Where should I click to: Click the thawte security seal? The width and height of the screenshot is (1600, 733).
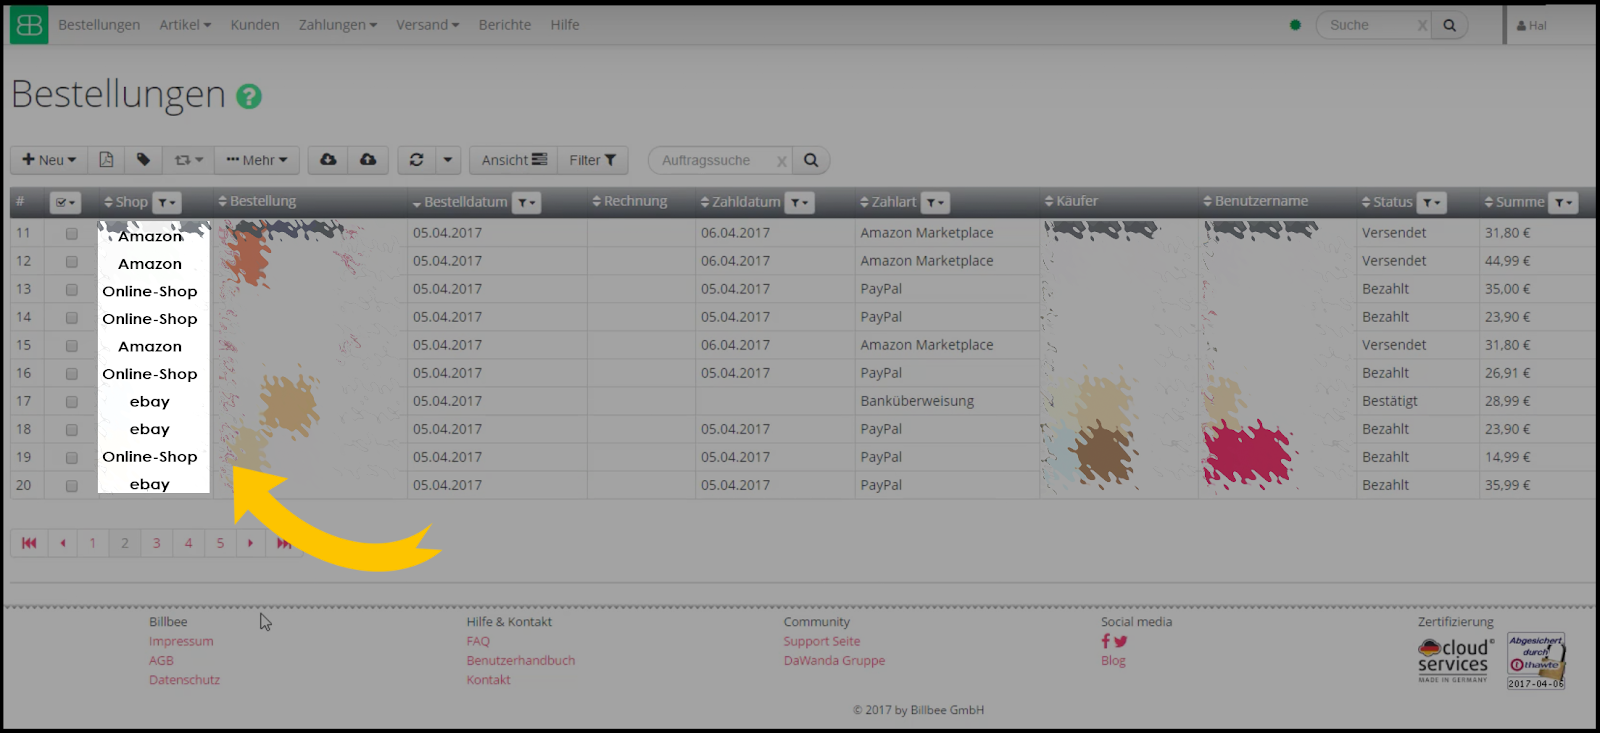click(1536, 661)
